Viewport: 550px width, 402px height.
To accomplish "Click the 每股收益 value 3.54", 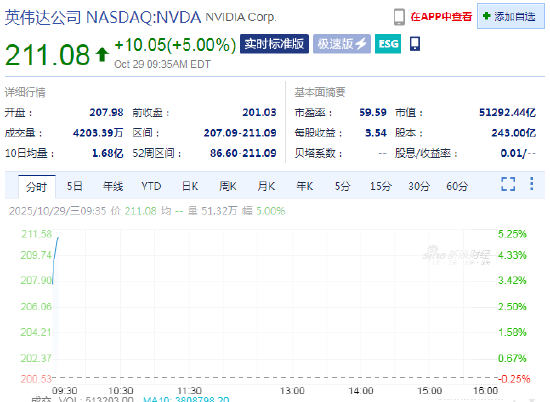I will click(x=376, y=133).
